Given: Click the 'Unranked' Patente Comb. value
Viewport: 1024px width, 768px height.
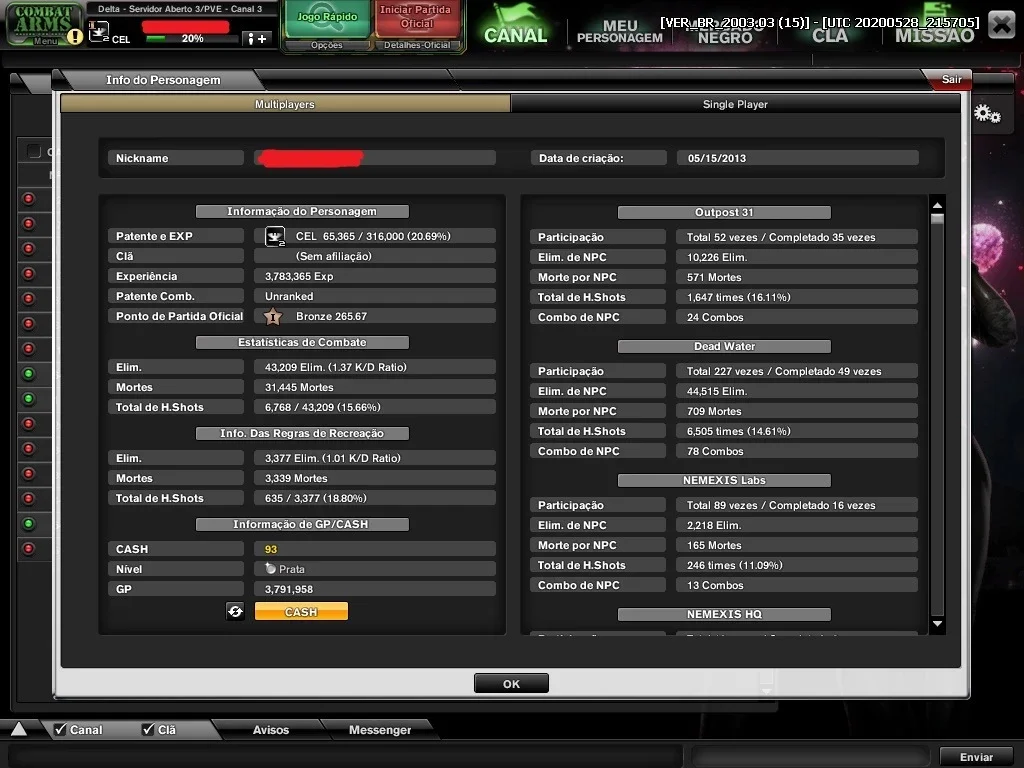Looking at the screenshot, I should tap(289, 296).
